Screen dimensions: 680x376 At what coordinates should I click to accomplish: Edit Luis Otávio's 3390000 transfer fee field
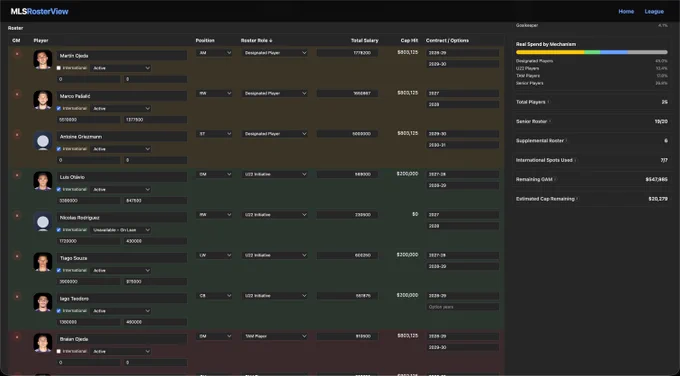88,201
